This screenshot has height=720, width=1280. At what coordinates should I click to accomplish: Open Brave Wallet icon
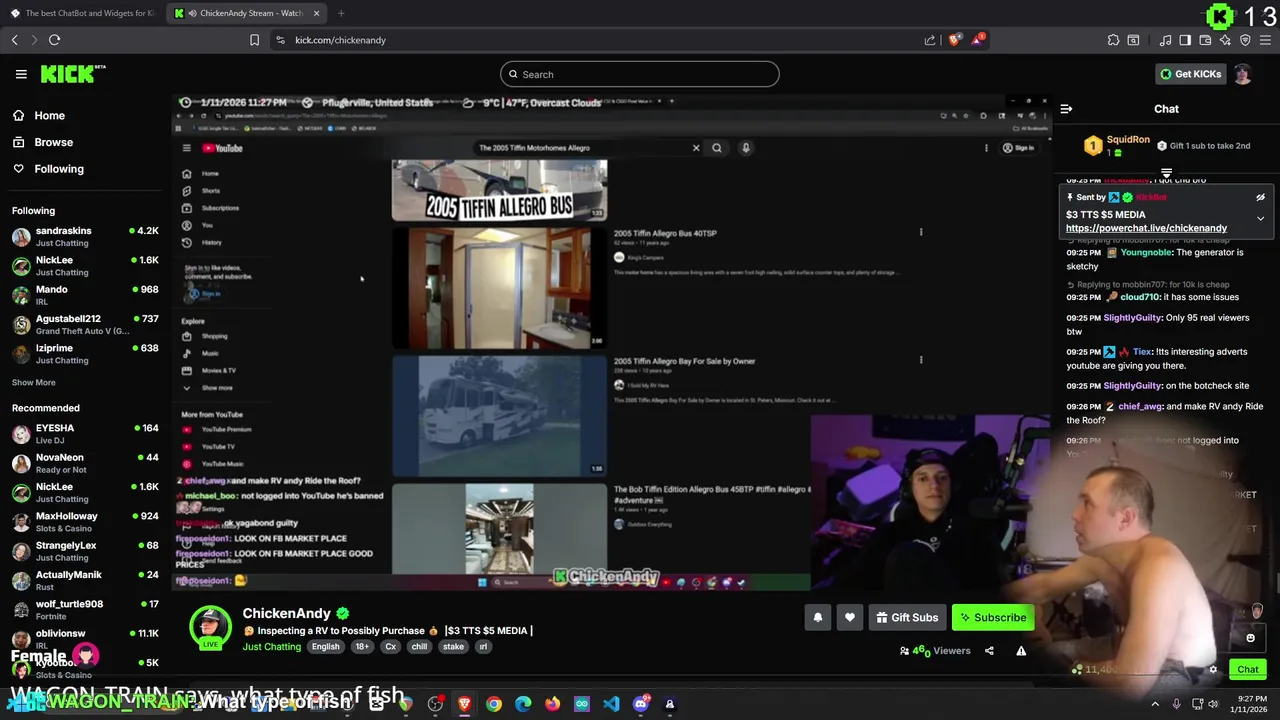[x=1205, y=40]
